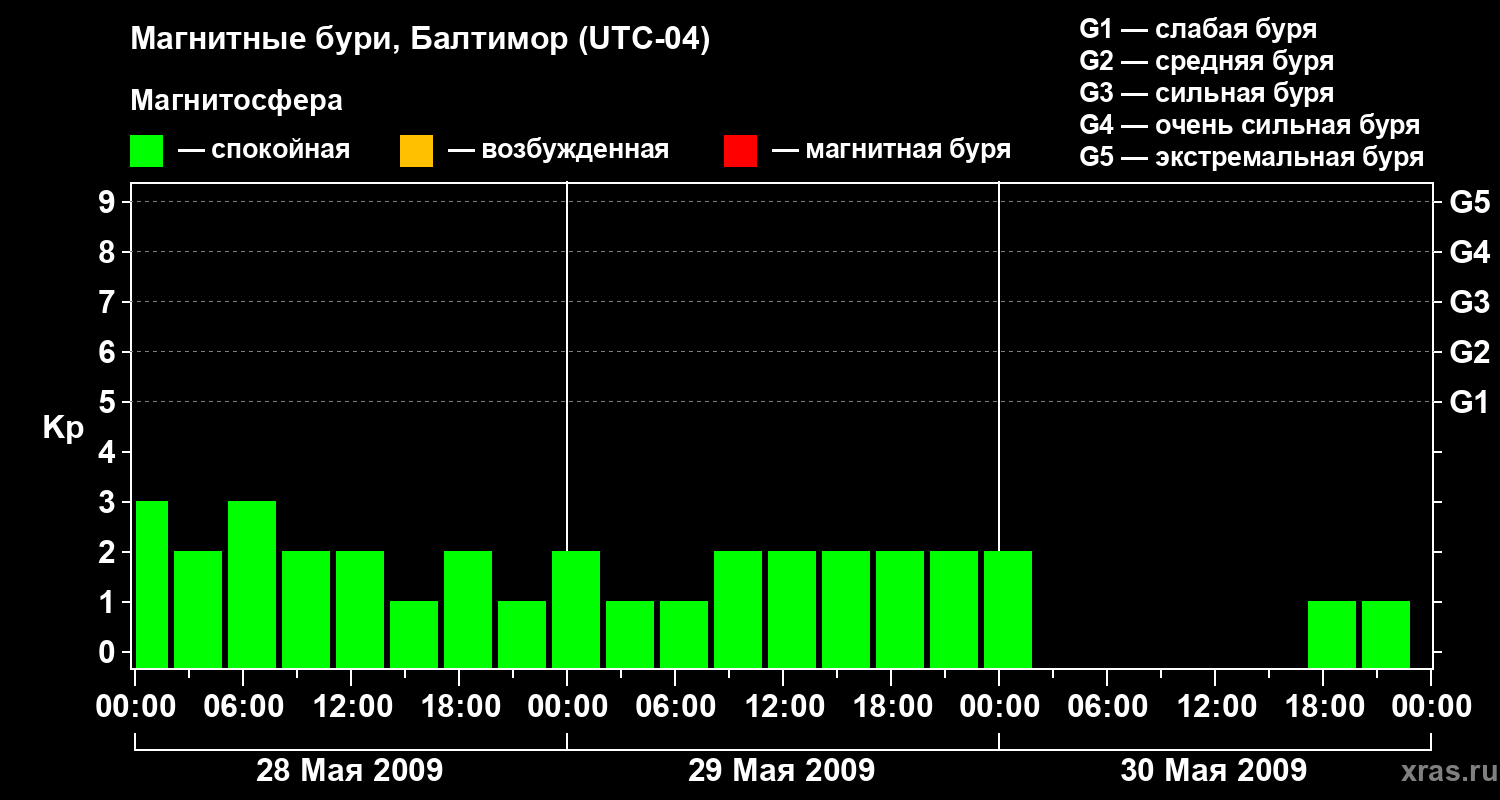Click the '00:00' label between 28 and 29 Мая
Screen dimensions: 1500x800
568,706
